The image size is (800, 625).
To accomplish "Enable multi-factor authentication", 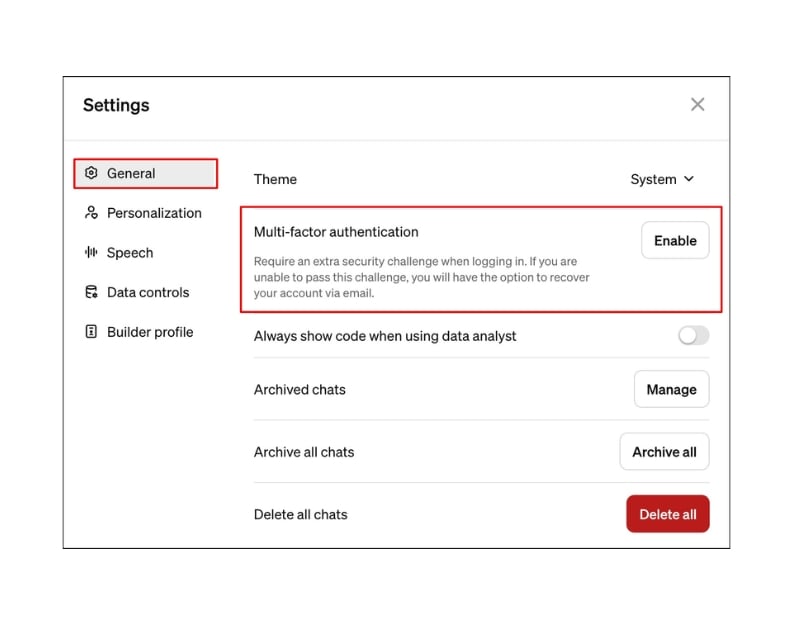I will (675, 240).
